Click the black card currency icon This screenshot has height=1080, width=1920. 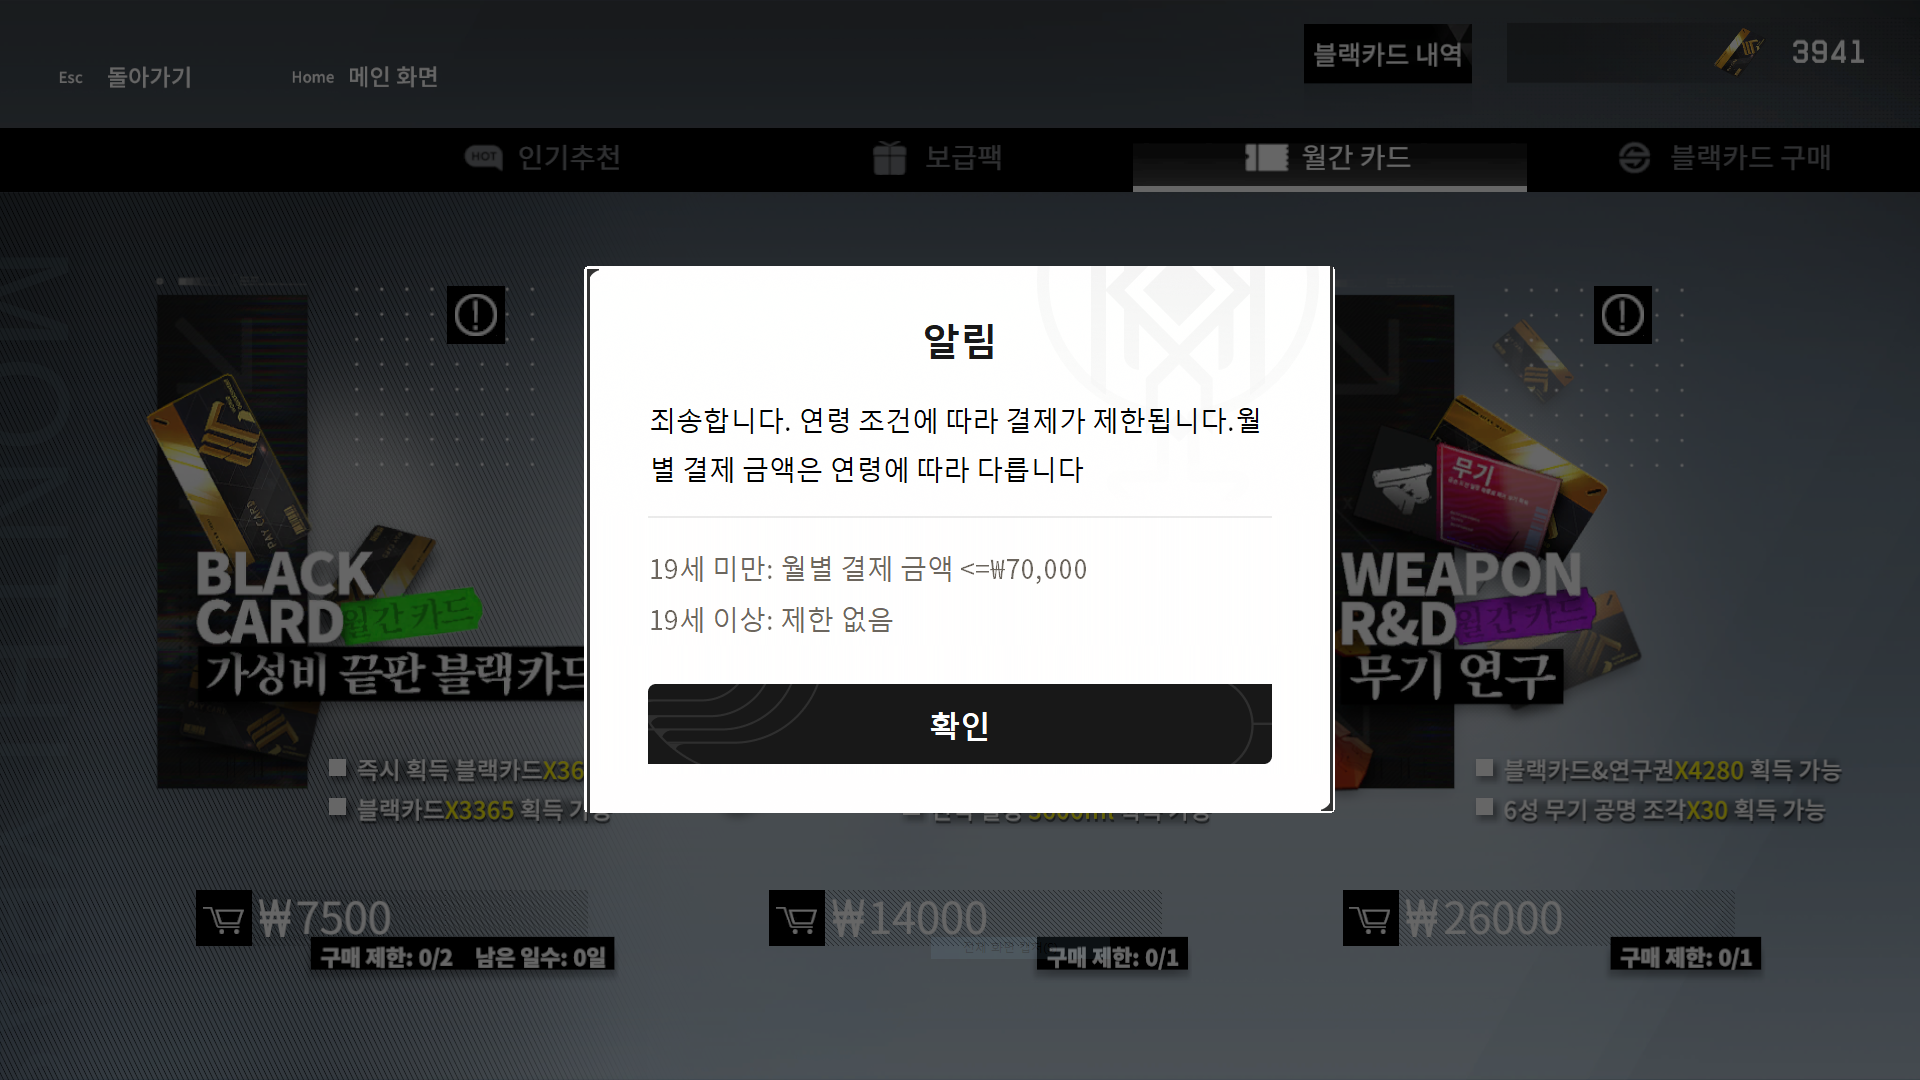(1738, 52)
